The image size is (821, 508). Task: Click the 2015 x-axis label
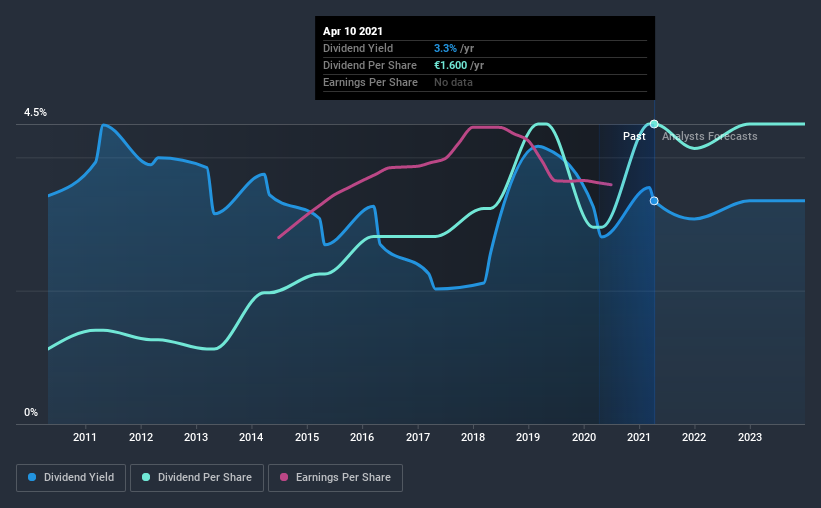pos(307,437)
